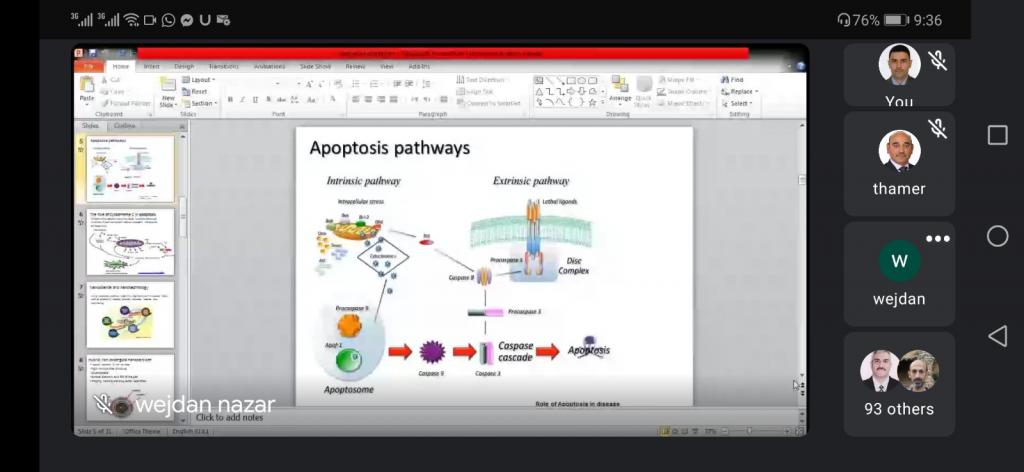Click the New Slide icon
Image resolution: width=1024 pixels, height=472 pixels.
[168, 91]
